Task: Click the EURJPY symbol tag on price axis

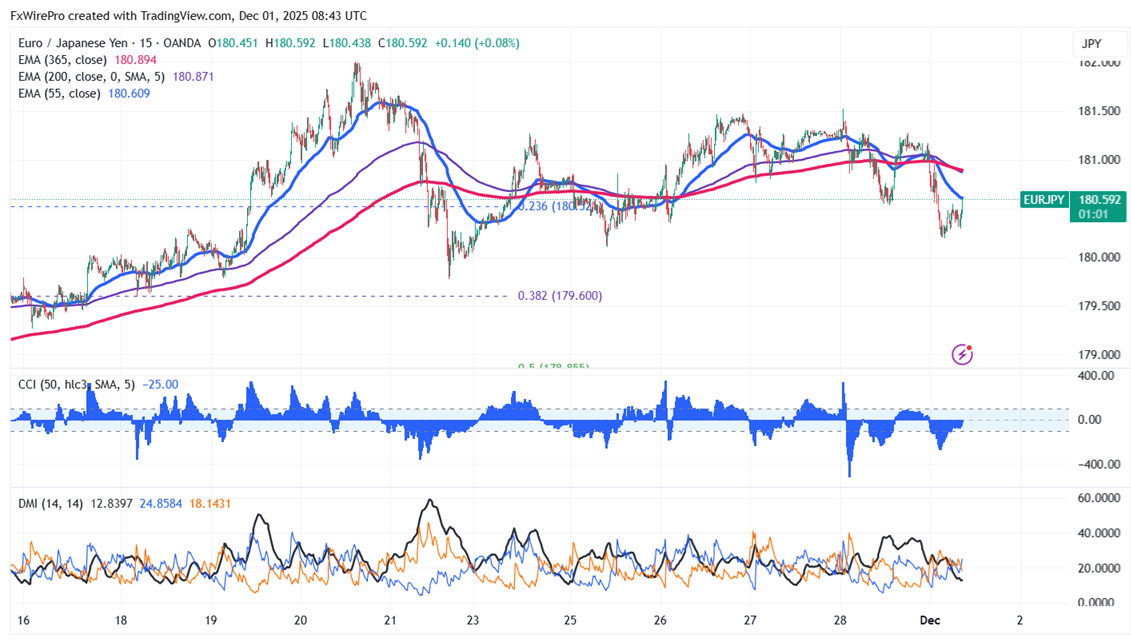Action: 1042,200
